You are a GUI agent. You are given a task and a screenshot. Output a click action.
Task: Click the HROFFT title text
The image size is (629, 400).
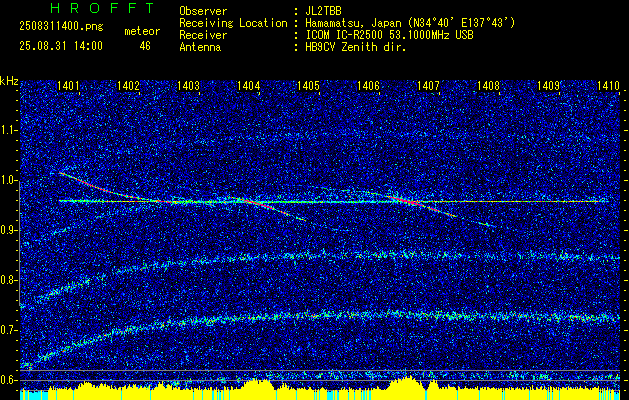click(x=102, y=8)
